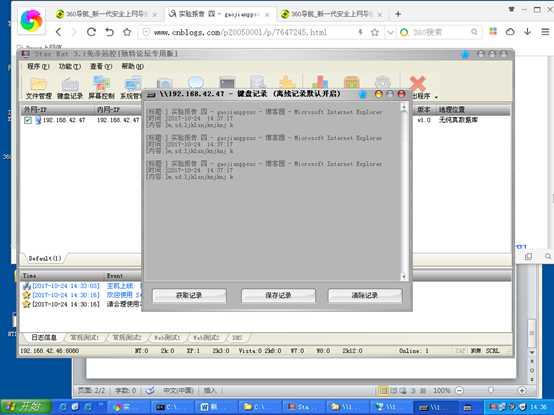The image size is (554, 415).
Task: Toggle checkbox for host 192.168.42.47
Action: coord(28,120)
